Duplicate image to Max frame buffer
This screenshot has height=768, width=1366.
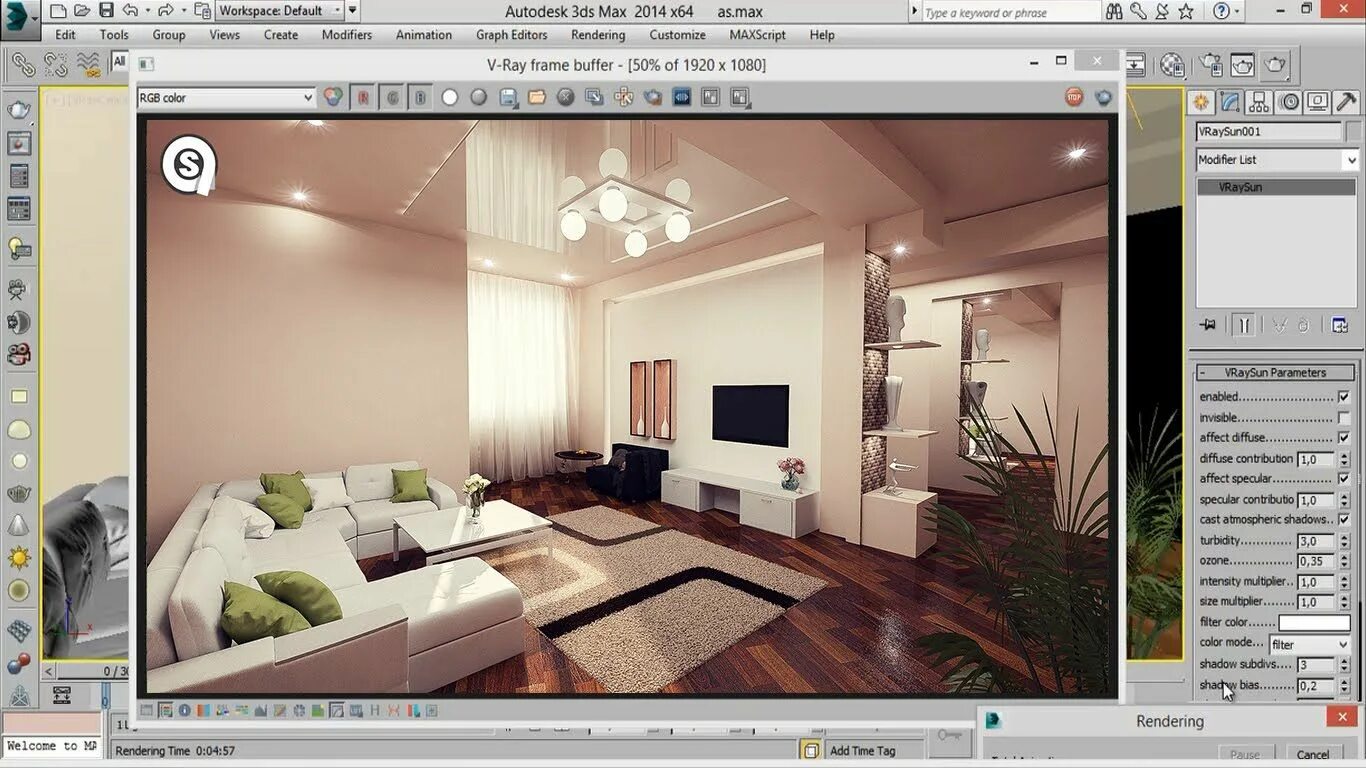595,98
